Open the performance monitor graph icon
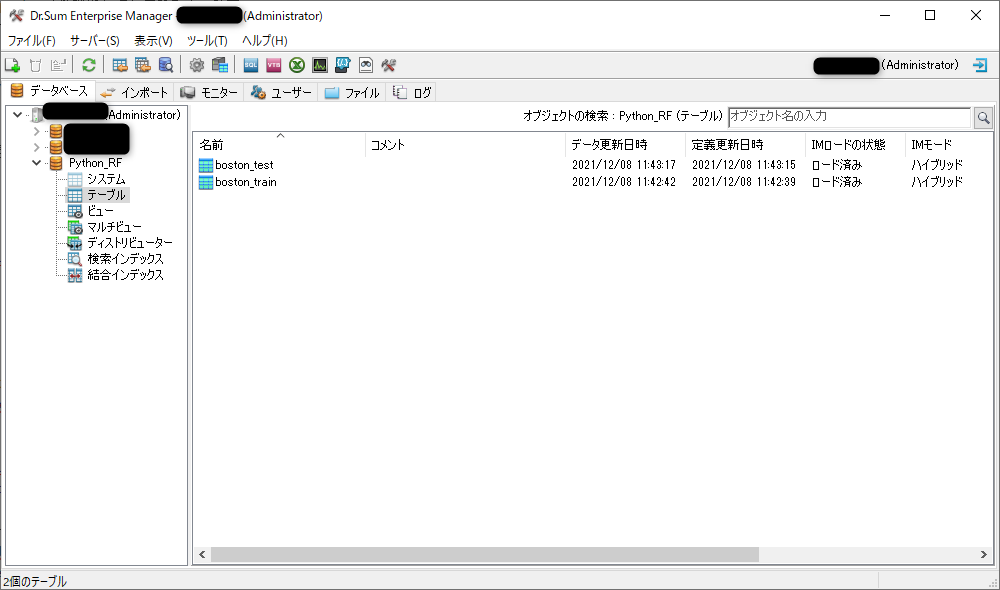This screenshot has height=590, width=1000. point(320,65)
